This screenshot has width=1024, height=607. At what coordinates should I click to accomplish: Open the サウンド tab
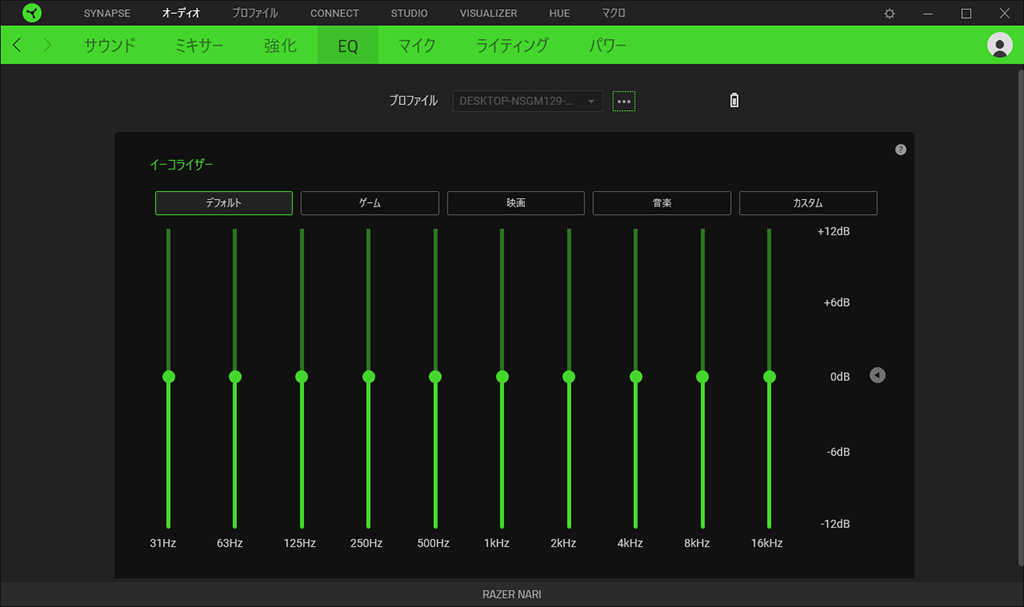(x=110, y=46)
